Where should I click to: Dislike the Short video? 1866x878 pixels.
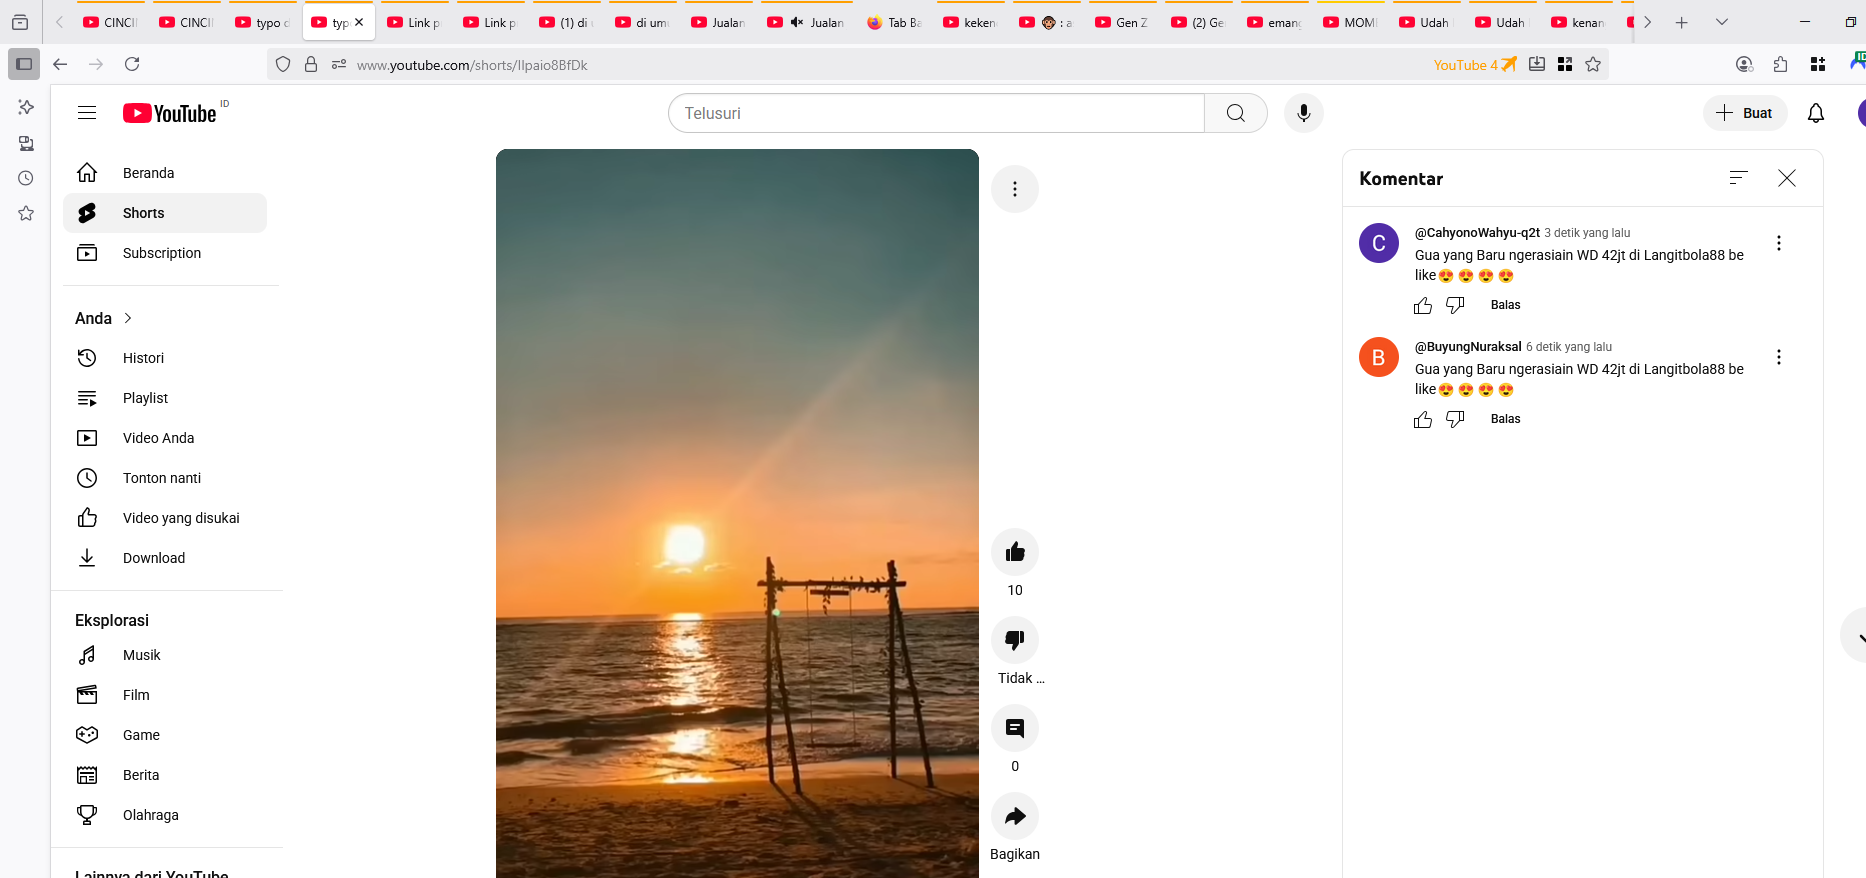coord(1015,640)
